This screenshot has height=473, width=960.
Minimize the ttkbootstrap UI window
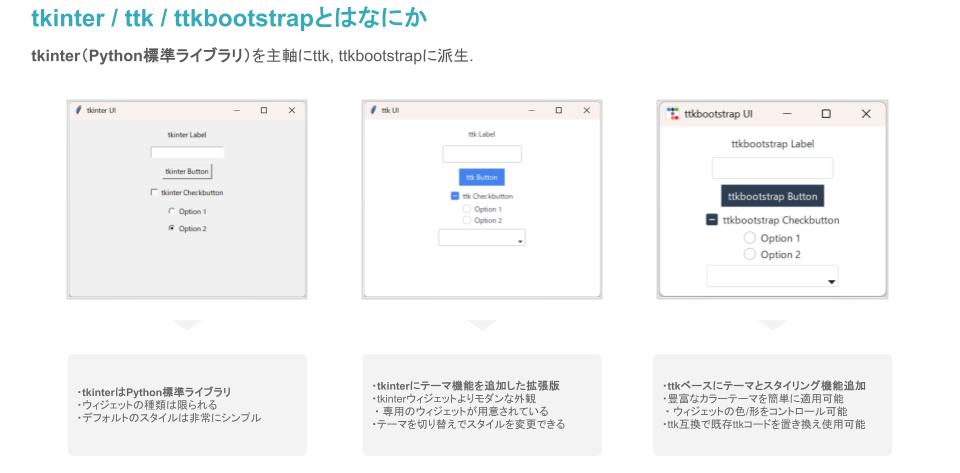pos(787,114)
